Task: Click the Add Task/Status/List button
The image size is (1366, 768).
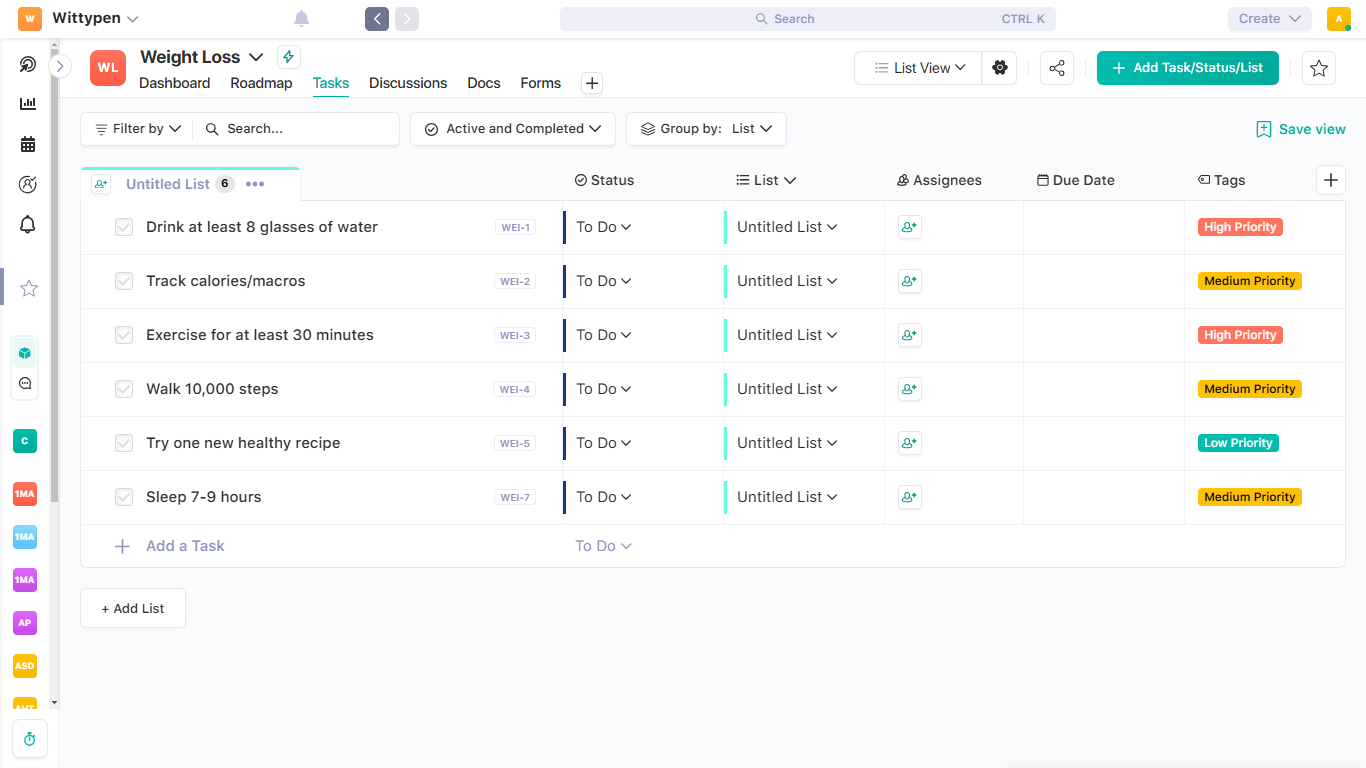Action: coord(1187,67)
